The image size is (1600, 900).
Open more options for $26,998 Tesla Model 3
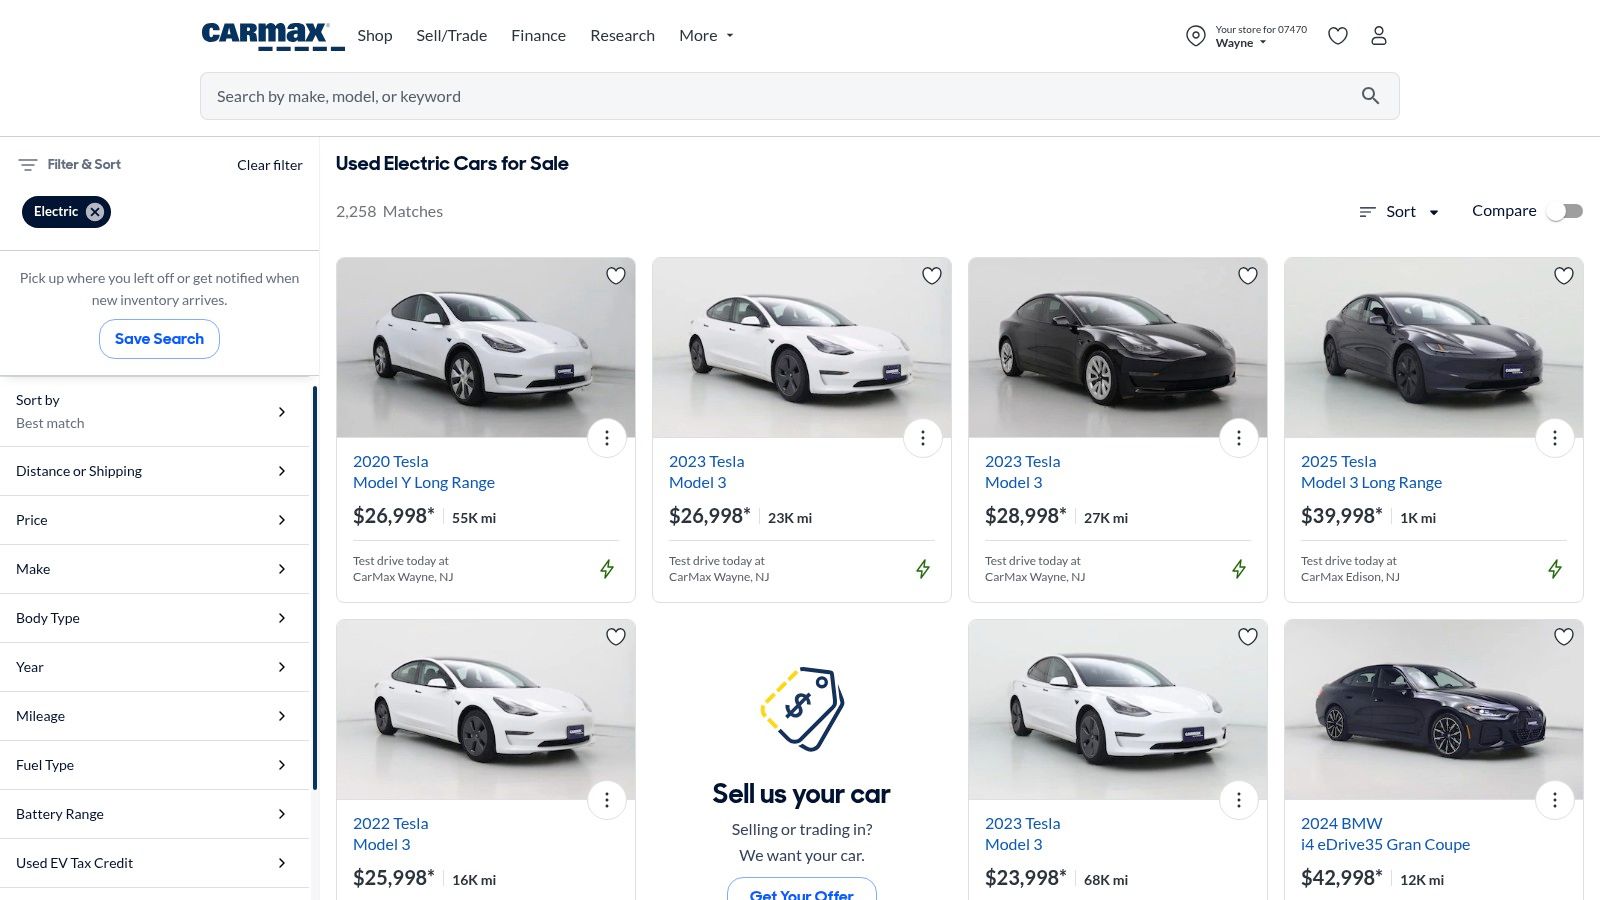923,438
